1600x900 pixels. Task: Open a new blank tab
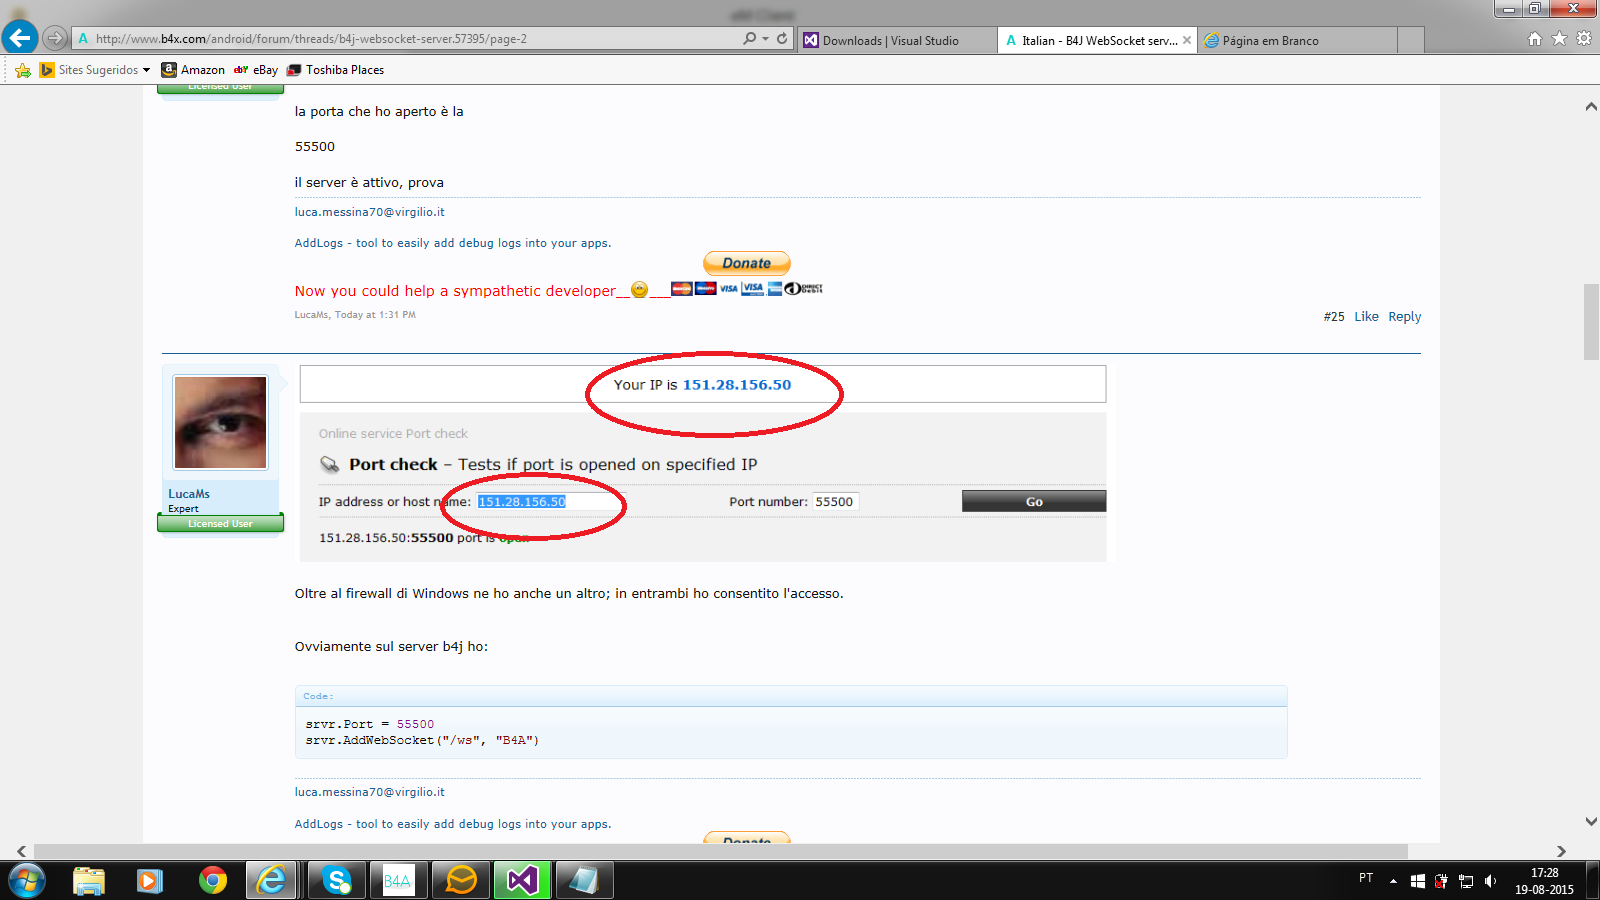click(x=1411, y=40)
